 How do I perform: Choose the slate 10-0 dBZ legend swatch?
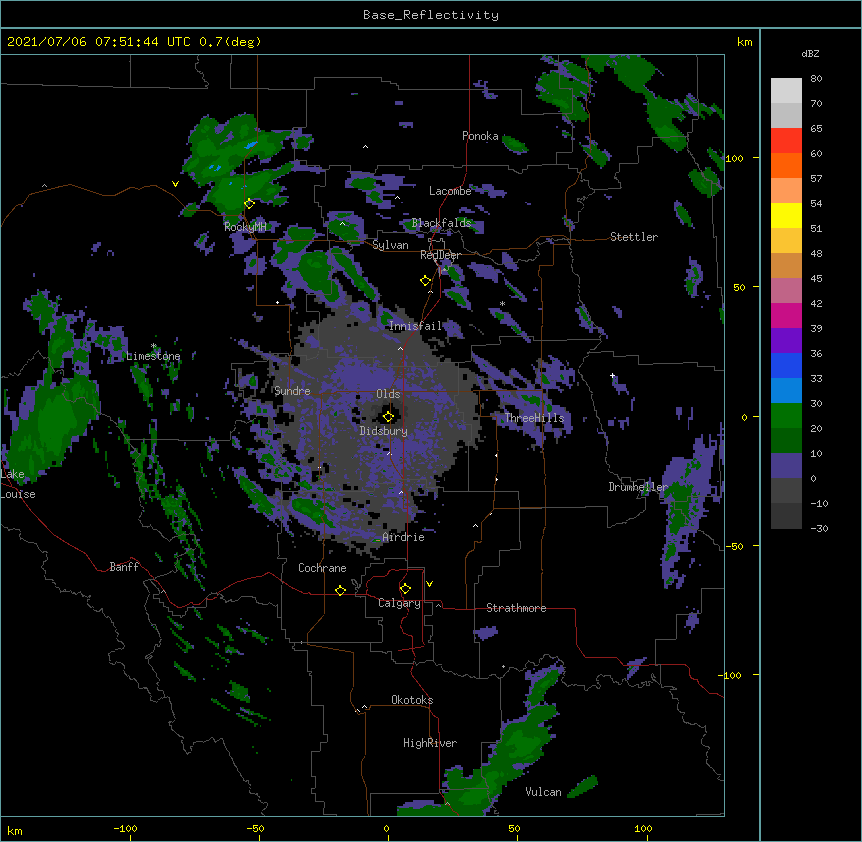[786, 466]
